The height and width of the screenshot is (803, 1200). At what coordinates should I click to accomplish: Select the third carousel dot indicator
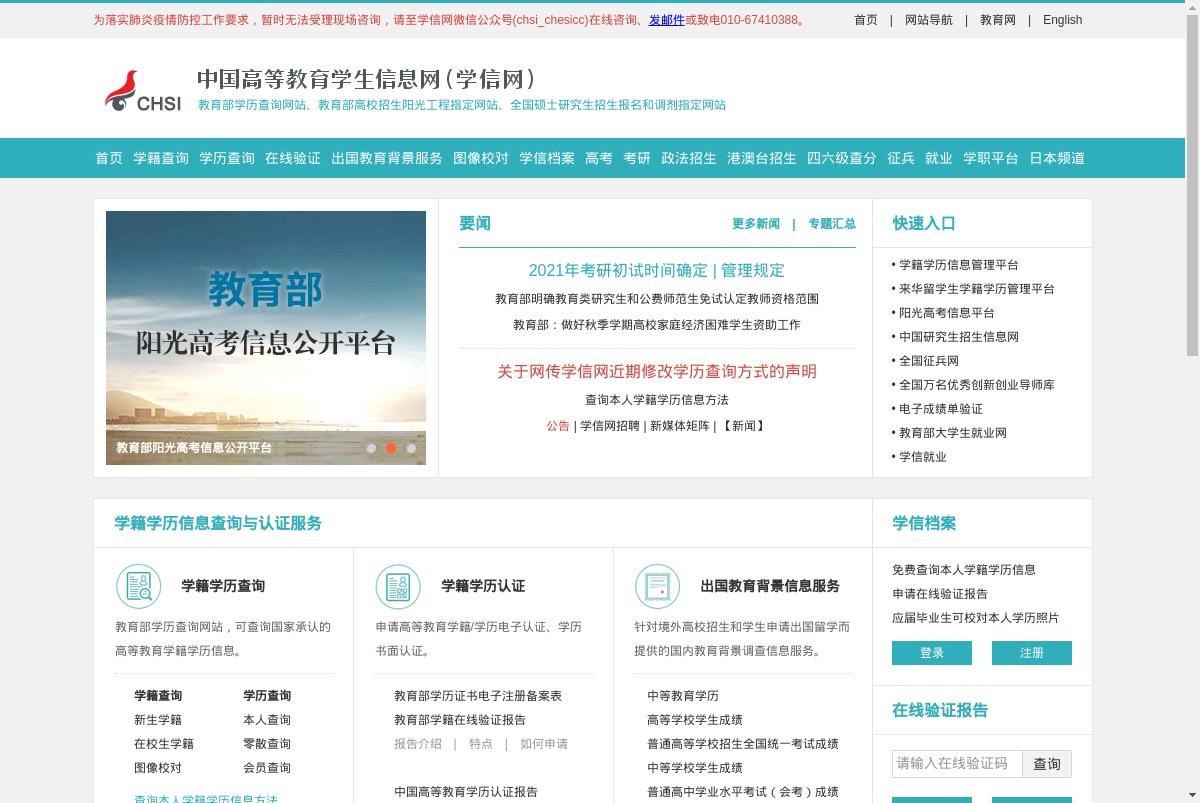coord(411,448)
